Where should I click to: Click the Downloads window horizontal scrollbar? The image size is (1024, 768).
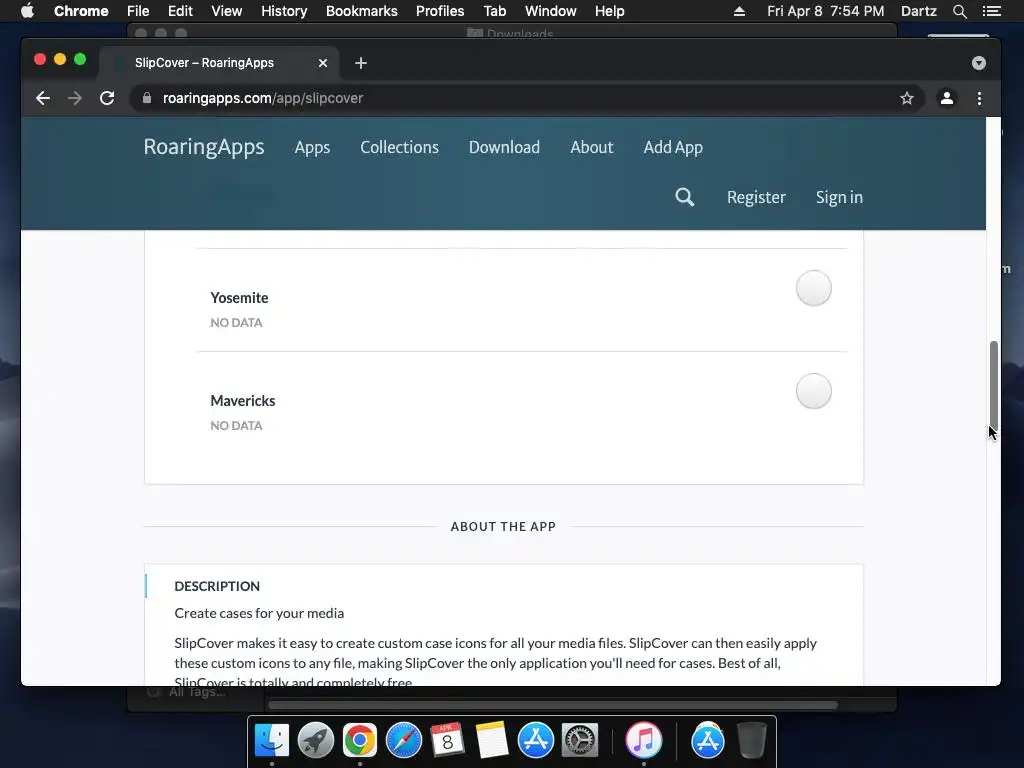pyautogui.click(x=552, y=705)
